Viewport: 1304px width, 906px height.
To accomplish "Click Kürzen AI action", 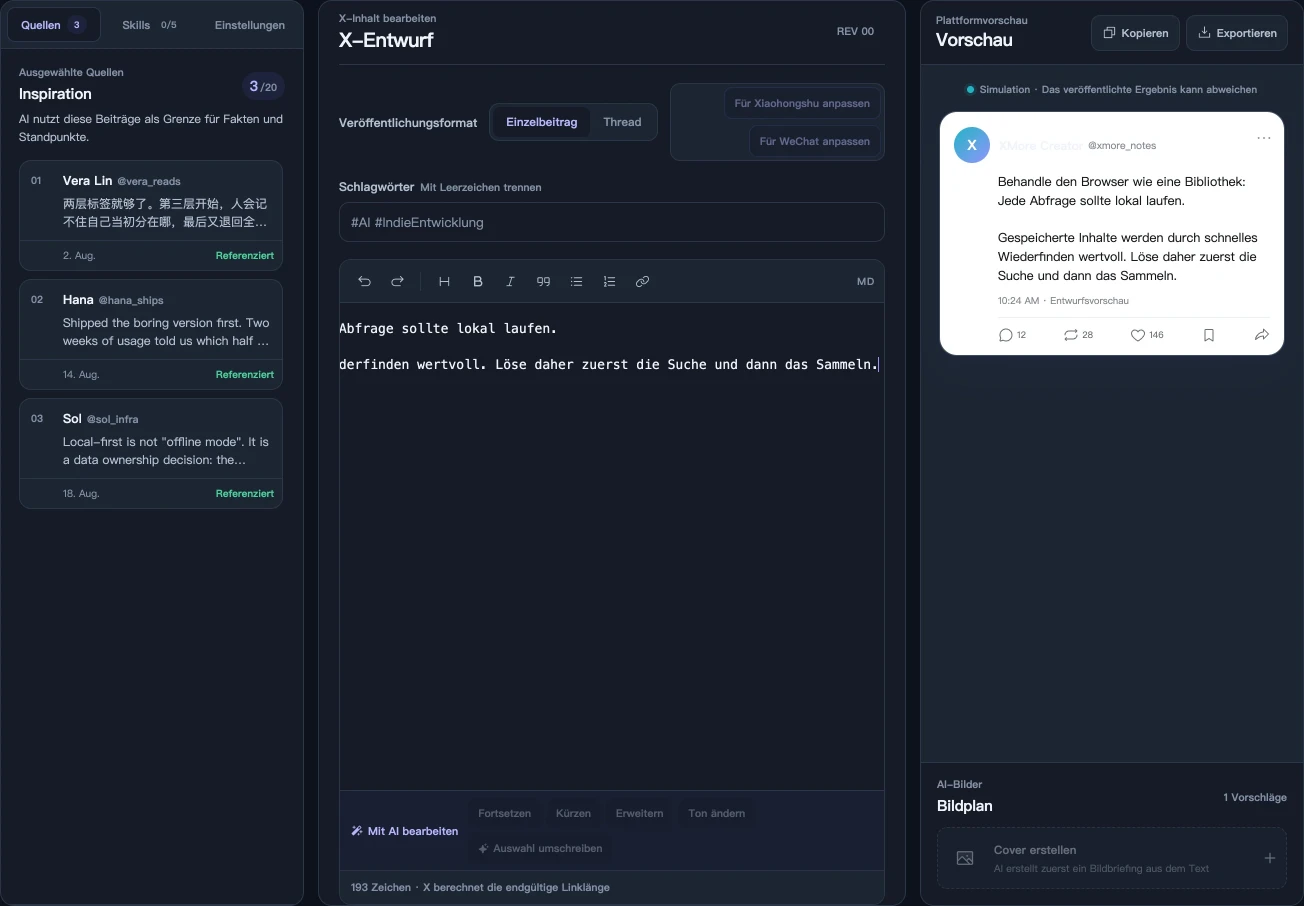I will pos(573,813).
